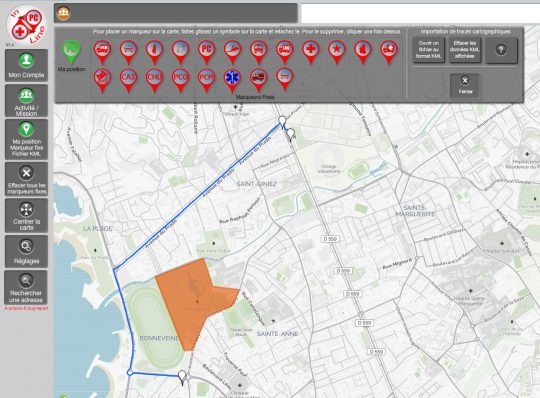Click the SAINTE-ANNE map label
540x398 pixels.
278,334
